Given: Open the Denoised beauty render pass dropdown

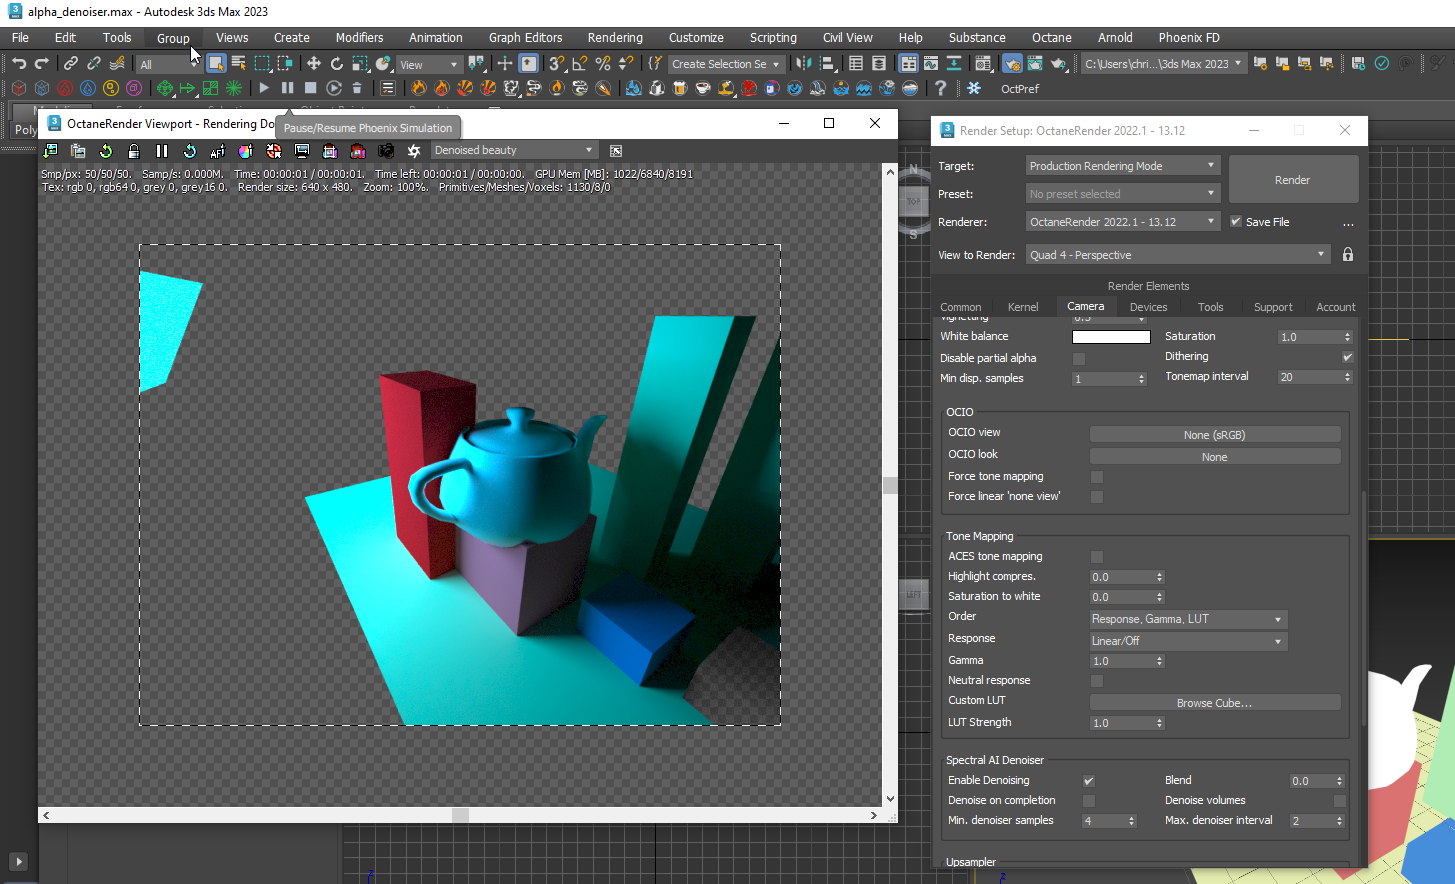Looking at the screenshot, I should pyautogui.click(x=515, y=150).
